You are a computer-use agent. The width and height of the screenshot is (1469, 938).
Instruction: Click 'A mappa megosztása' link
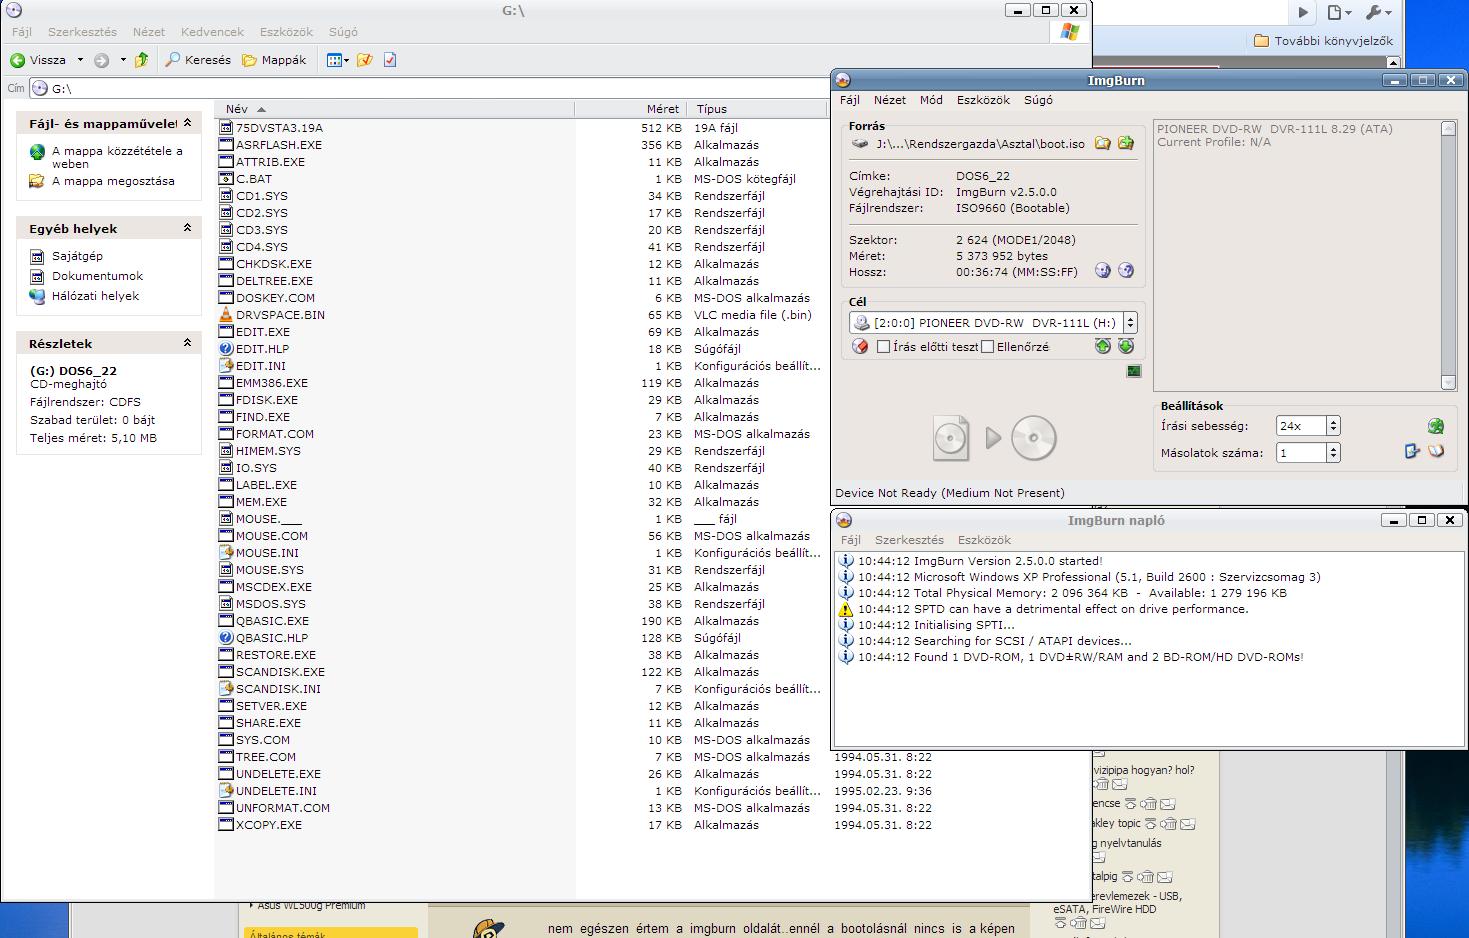pos(113,181)
